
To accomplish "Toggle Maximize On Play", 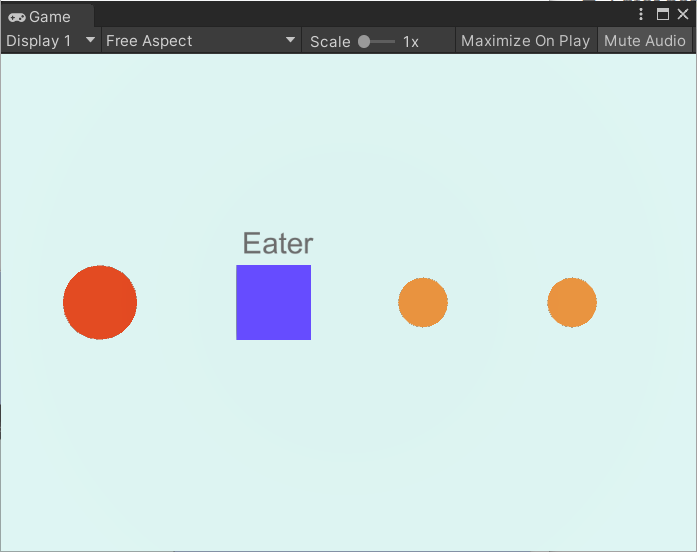I will (525, 41).
